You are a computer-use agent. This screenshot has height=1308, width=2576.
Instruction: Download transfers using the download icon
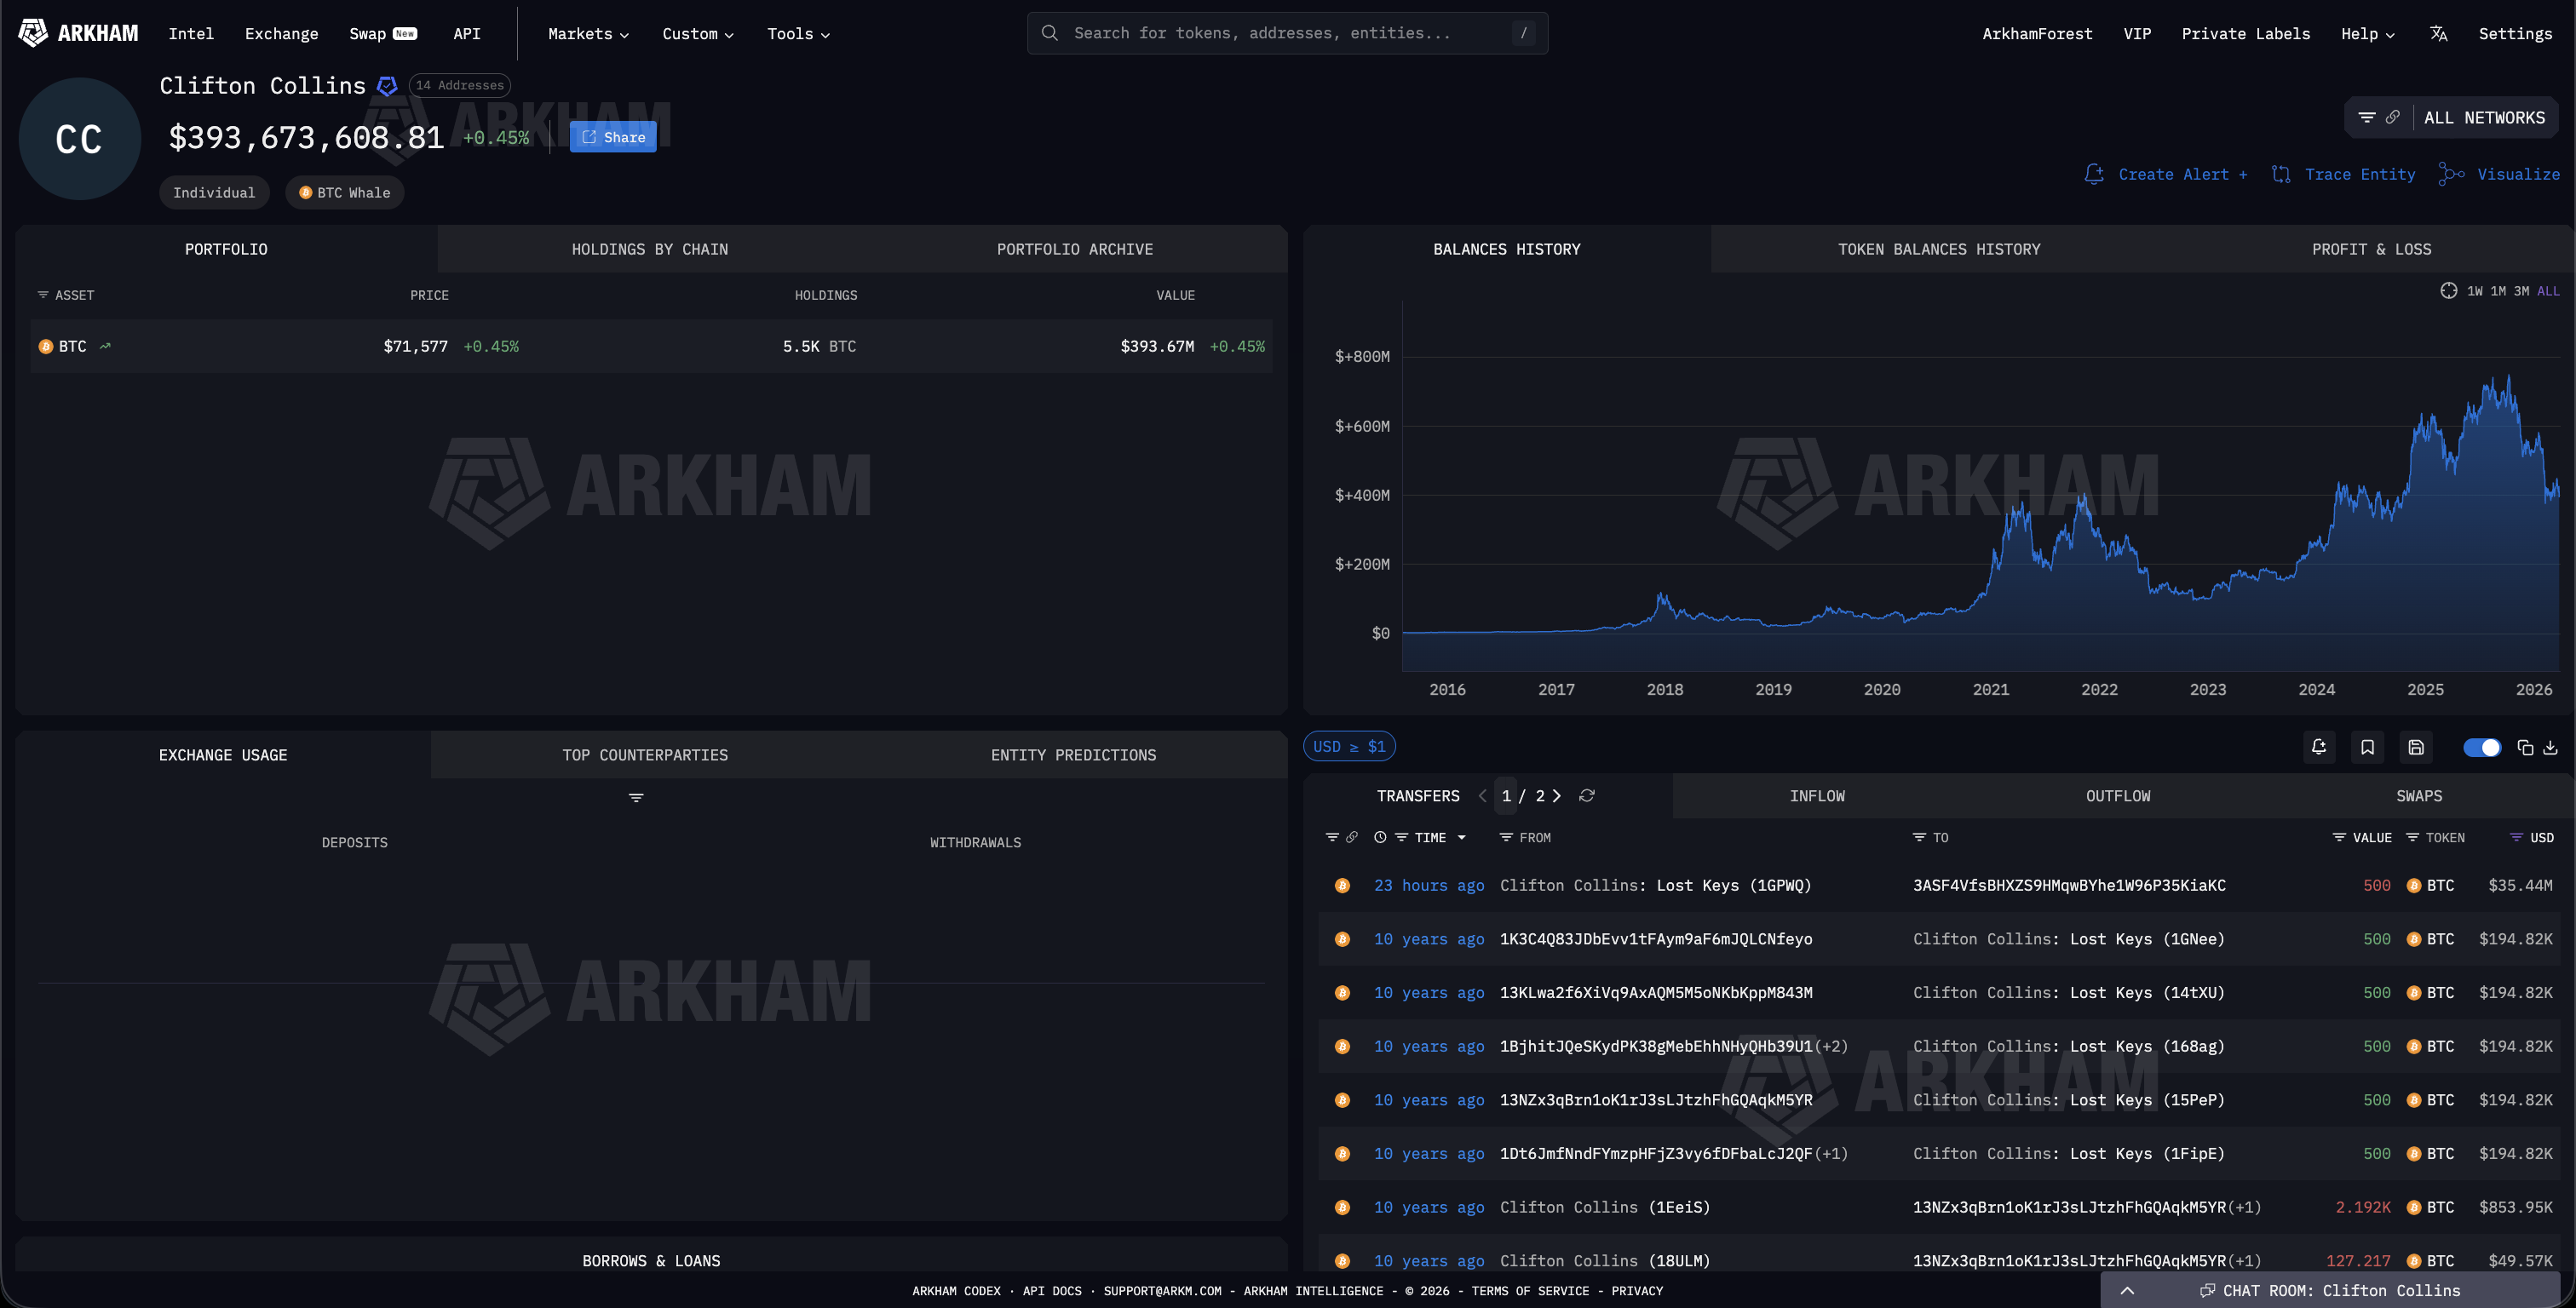point(2550,747)
